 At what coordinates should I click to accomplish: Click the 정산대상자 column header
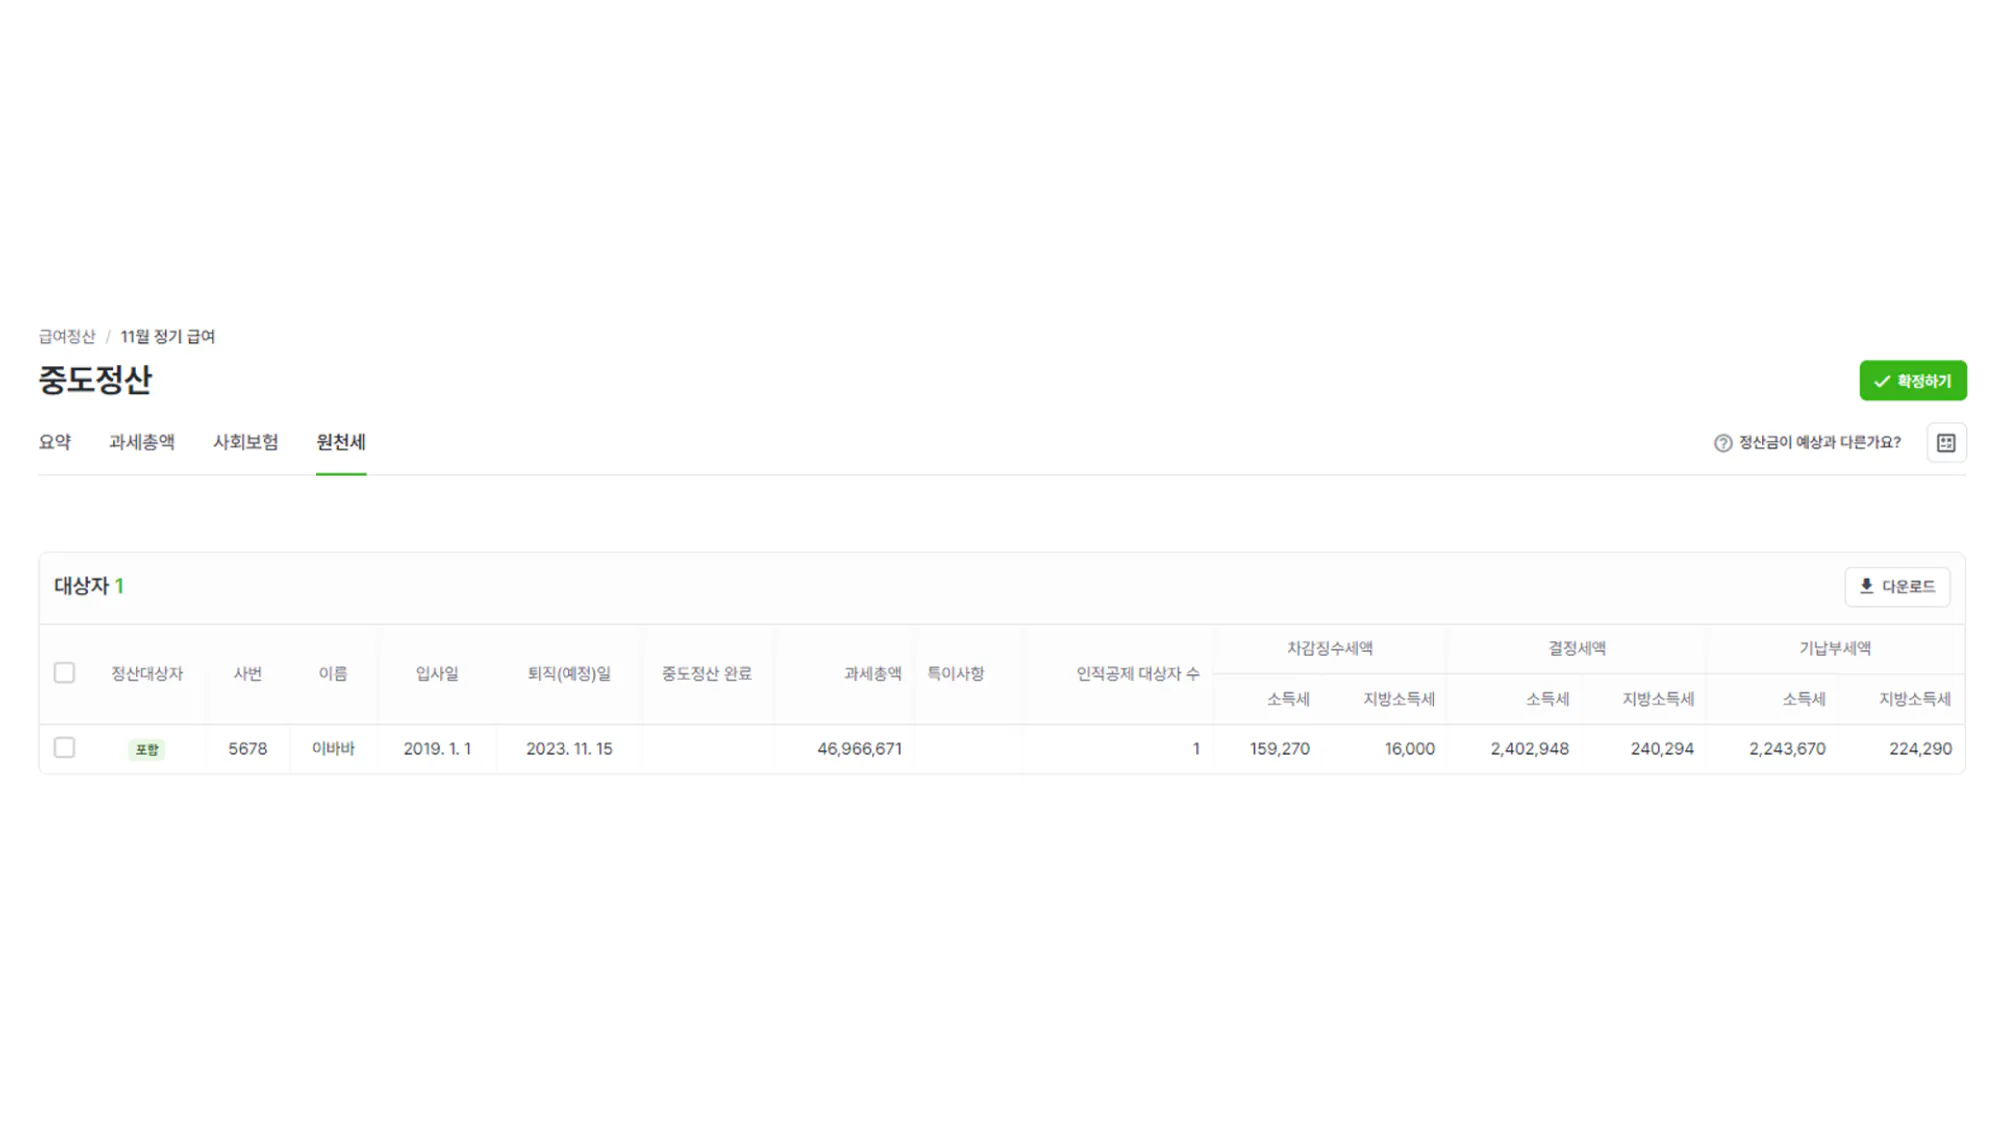click(147, 674)
